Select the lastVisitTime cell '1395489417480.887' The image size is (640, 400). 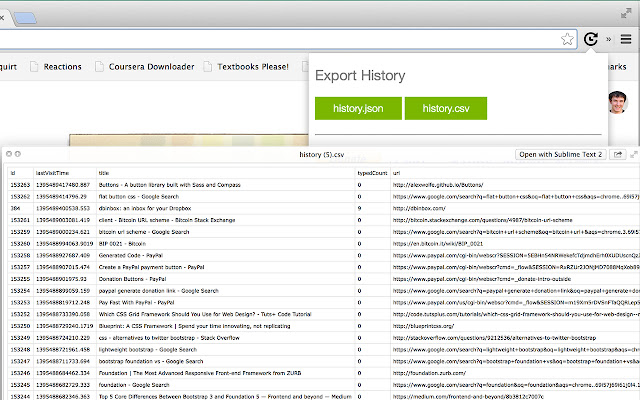(x=63, y=185)
